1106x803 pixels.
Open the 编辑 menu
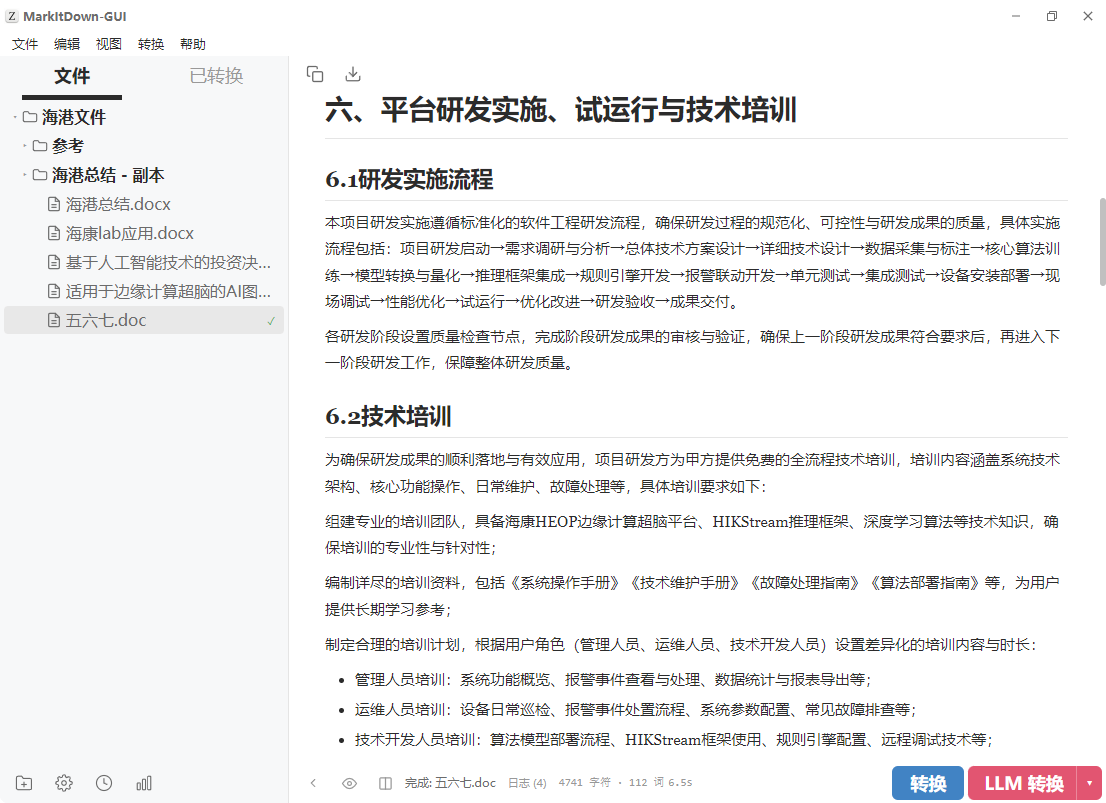[67, 44]
